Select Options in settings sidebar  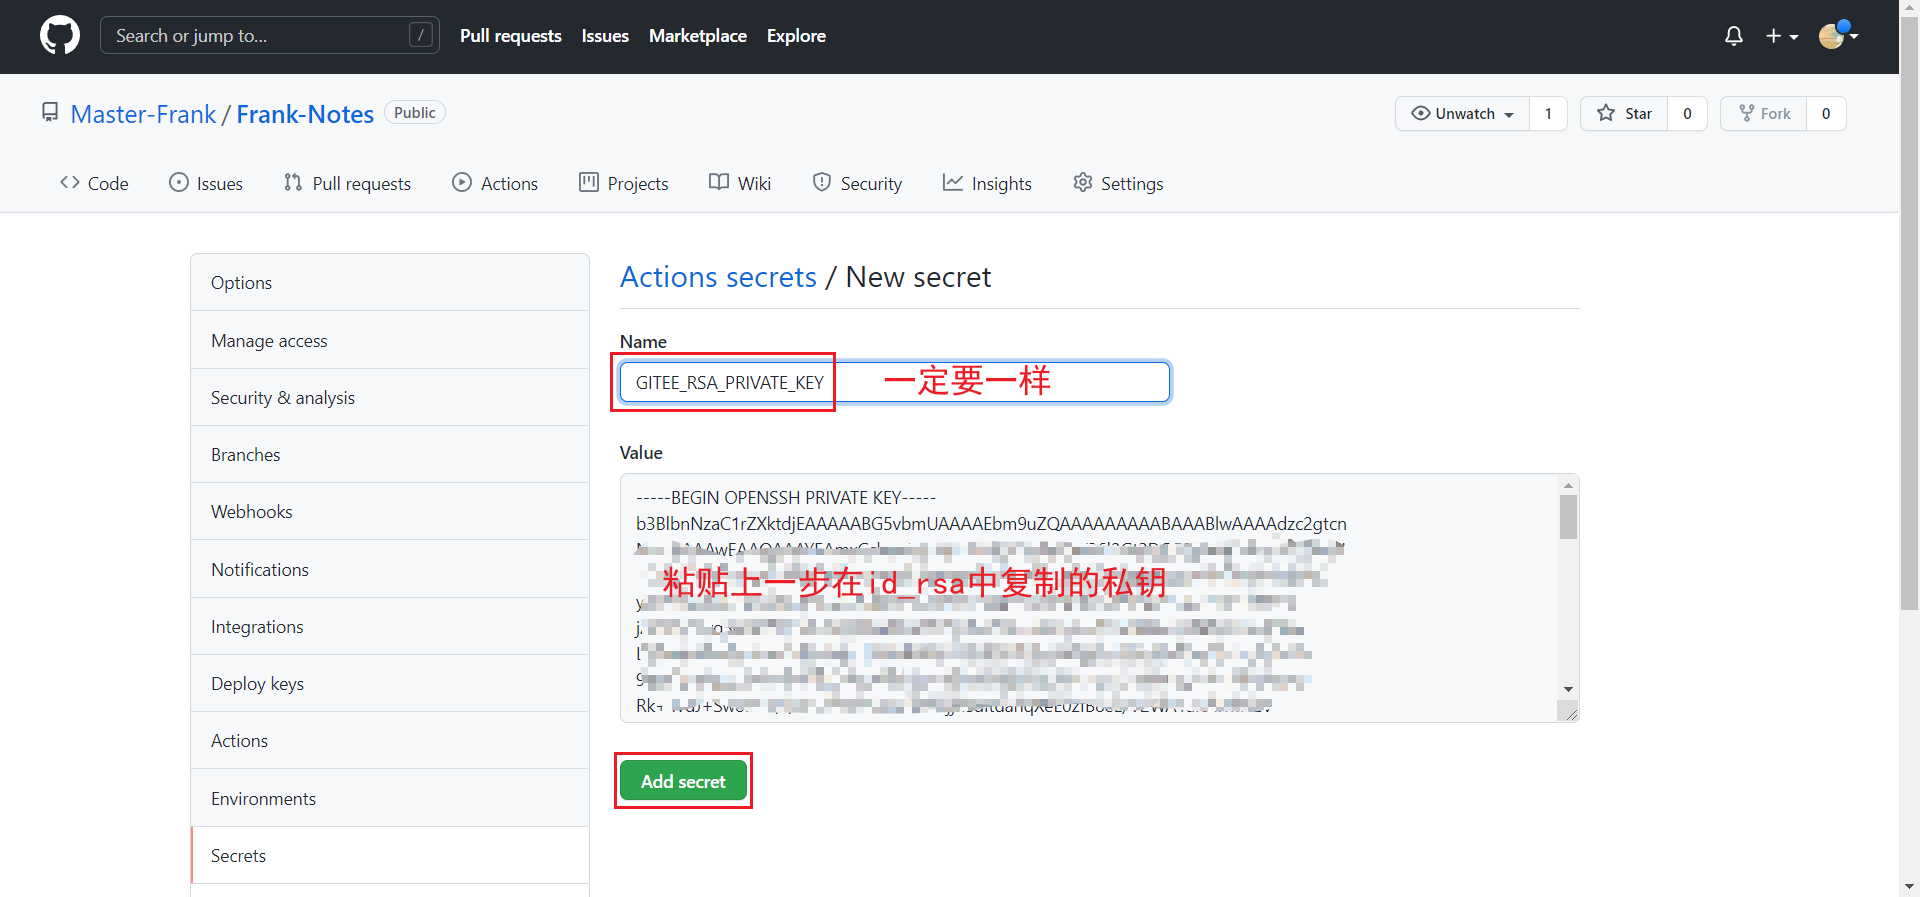click(x=390, y=282)
